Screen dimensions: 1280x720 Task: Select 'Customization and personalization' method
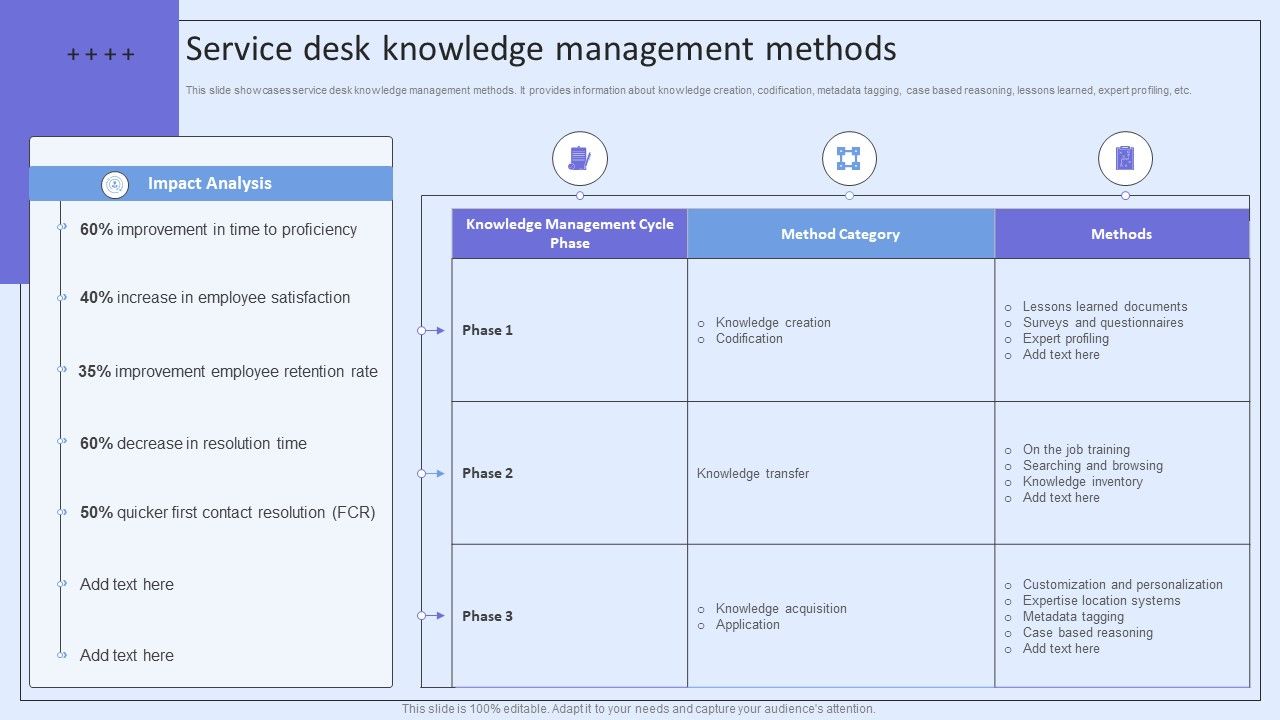pyautogui.click(x=1122, y=584)
